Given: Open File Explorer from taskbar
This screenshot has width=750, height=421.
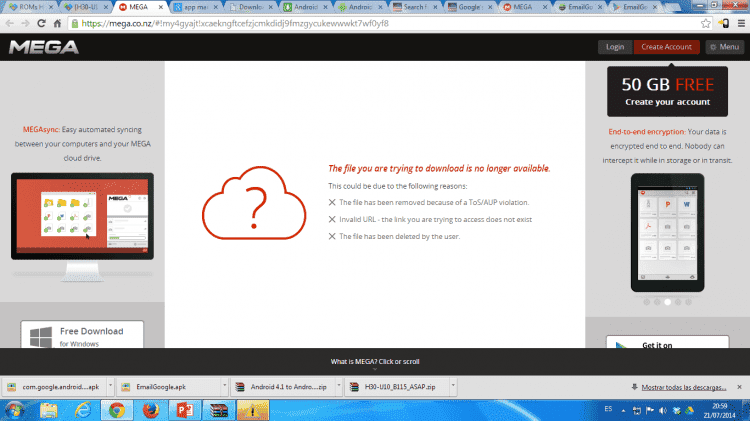Looking at the screenshot, I should (49, 410).
